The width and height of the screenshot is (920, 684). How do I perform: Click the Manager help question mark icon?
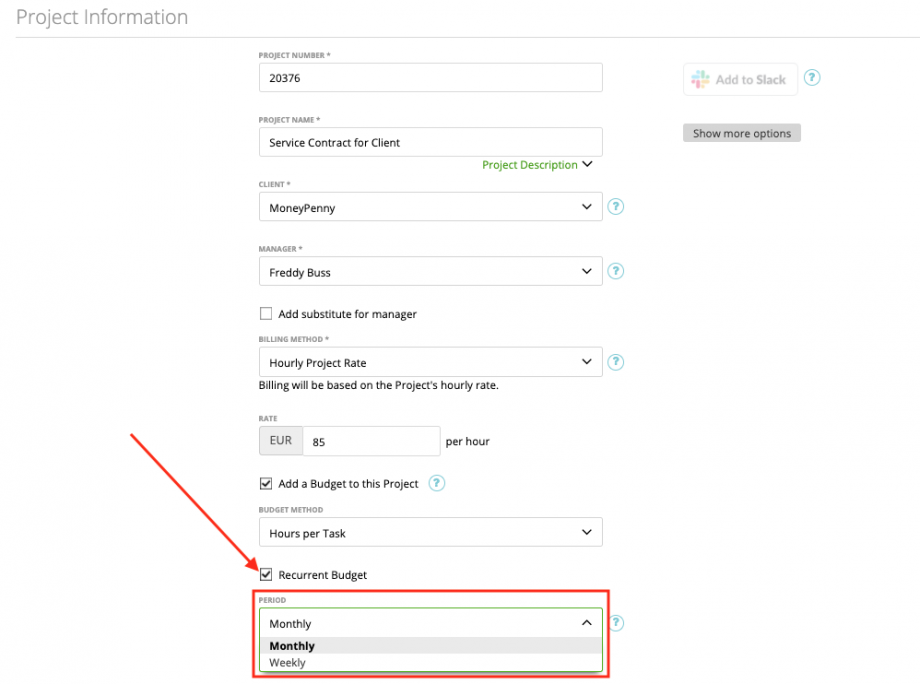coord(615,271)
